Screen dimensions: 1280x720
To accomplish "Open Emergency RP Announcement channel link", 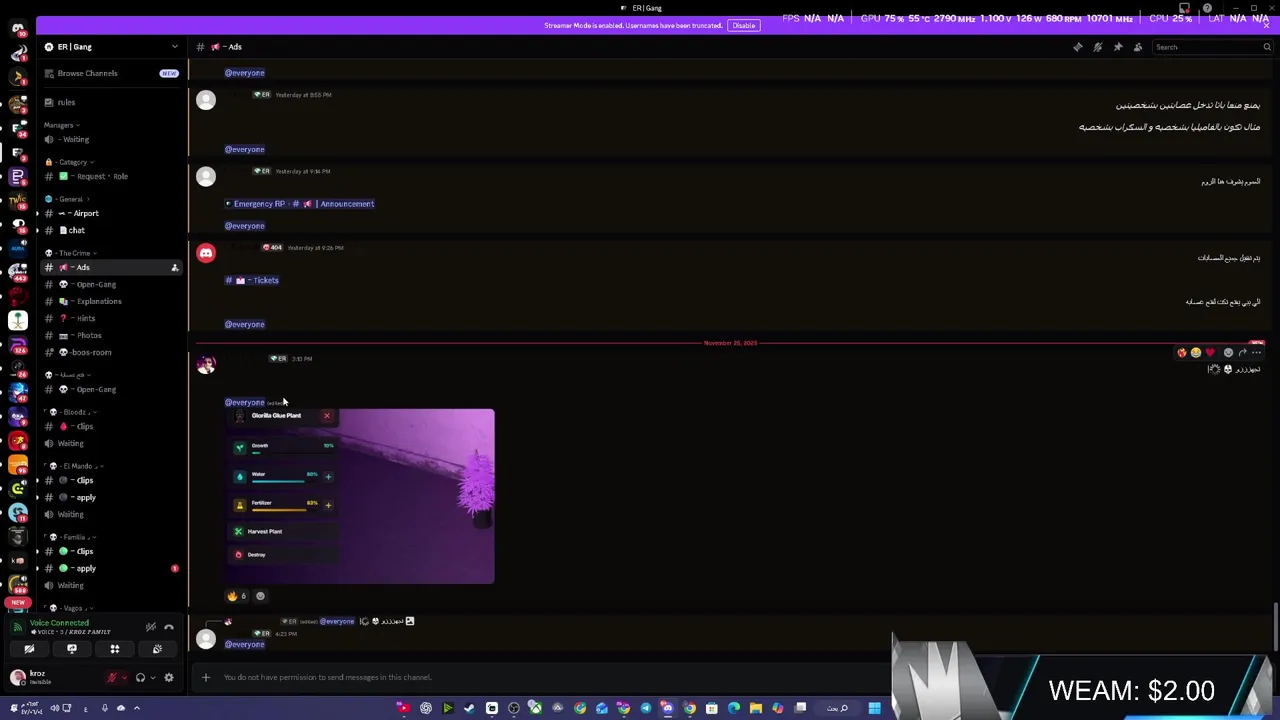I will 300,204.
